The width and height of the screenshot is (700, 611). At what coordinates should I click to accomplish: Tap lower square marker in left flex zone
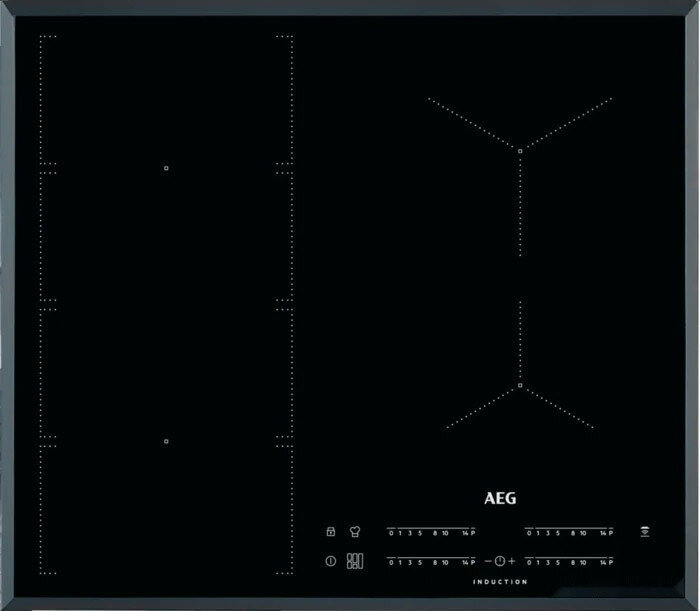click(166, 441)
